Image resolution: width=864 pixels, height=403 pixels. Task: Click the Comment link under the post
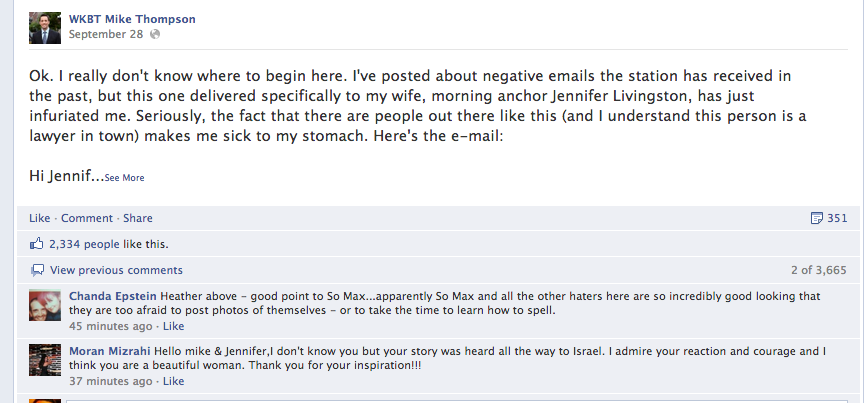coord(87,218)
